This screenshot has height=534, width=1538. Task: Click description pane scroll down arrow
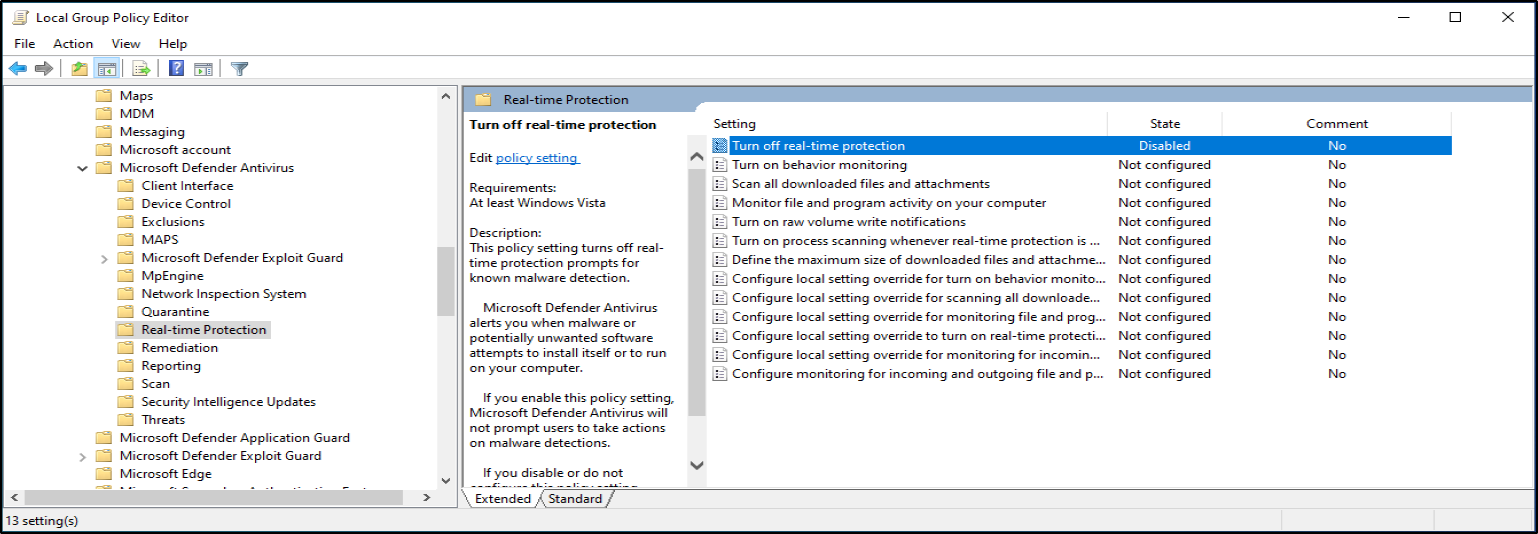(x=697, y=465)
